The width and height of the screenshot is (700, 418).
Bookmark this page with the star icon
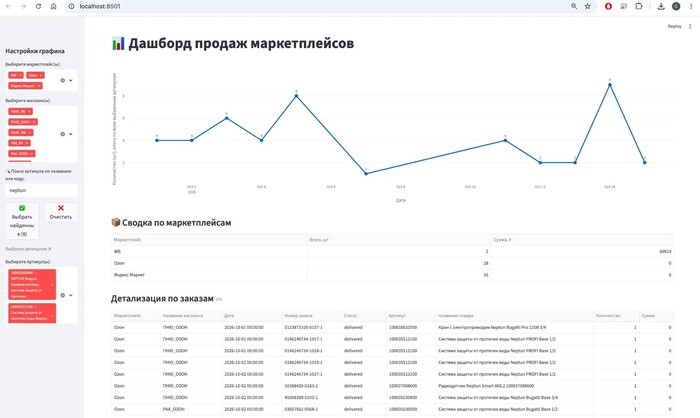tap(588, 6)
